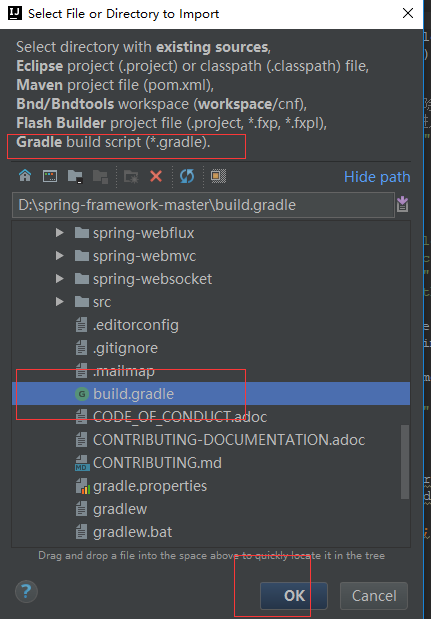
Task: Select the src folder name
Action: point(102,302)
